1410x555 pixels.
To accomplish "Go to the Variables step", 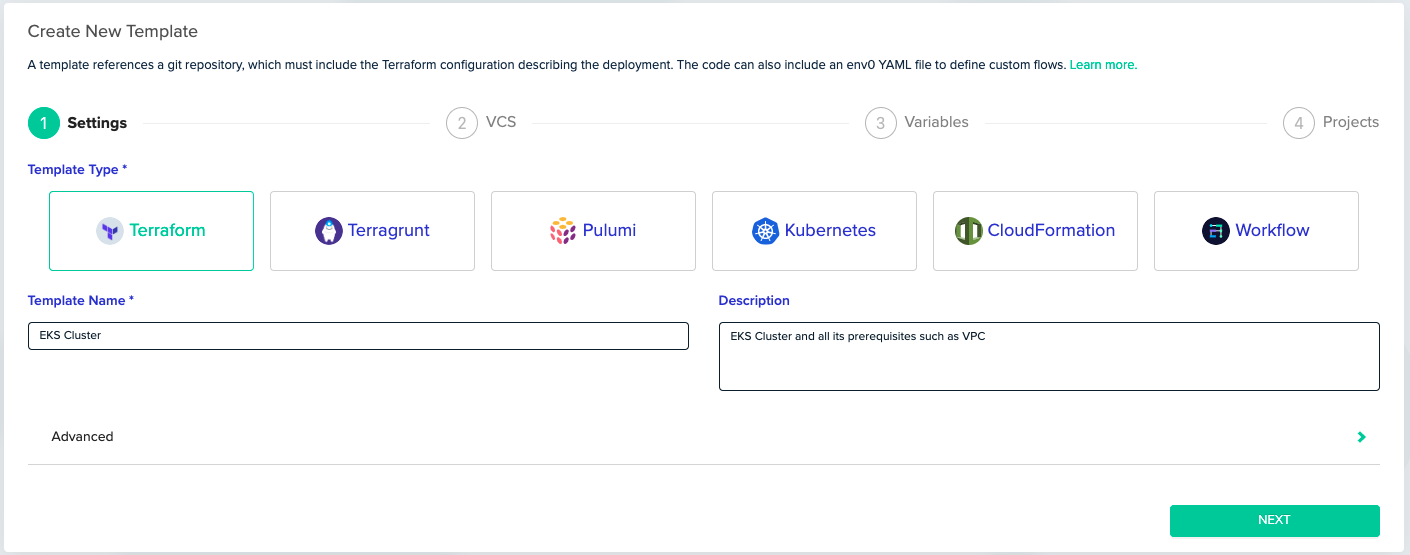I will pos(936,122).
